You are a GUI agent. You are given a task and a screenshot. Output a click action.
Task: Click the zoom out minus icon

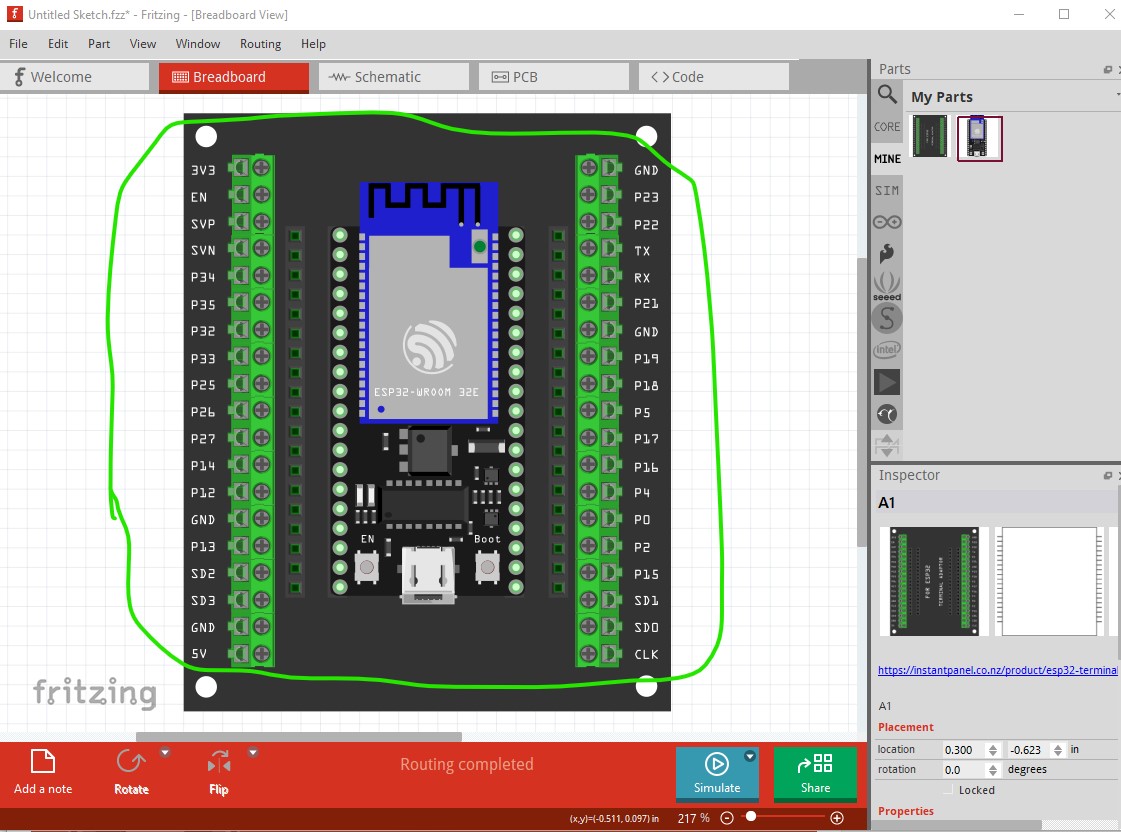coord(727,818)
